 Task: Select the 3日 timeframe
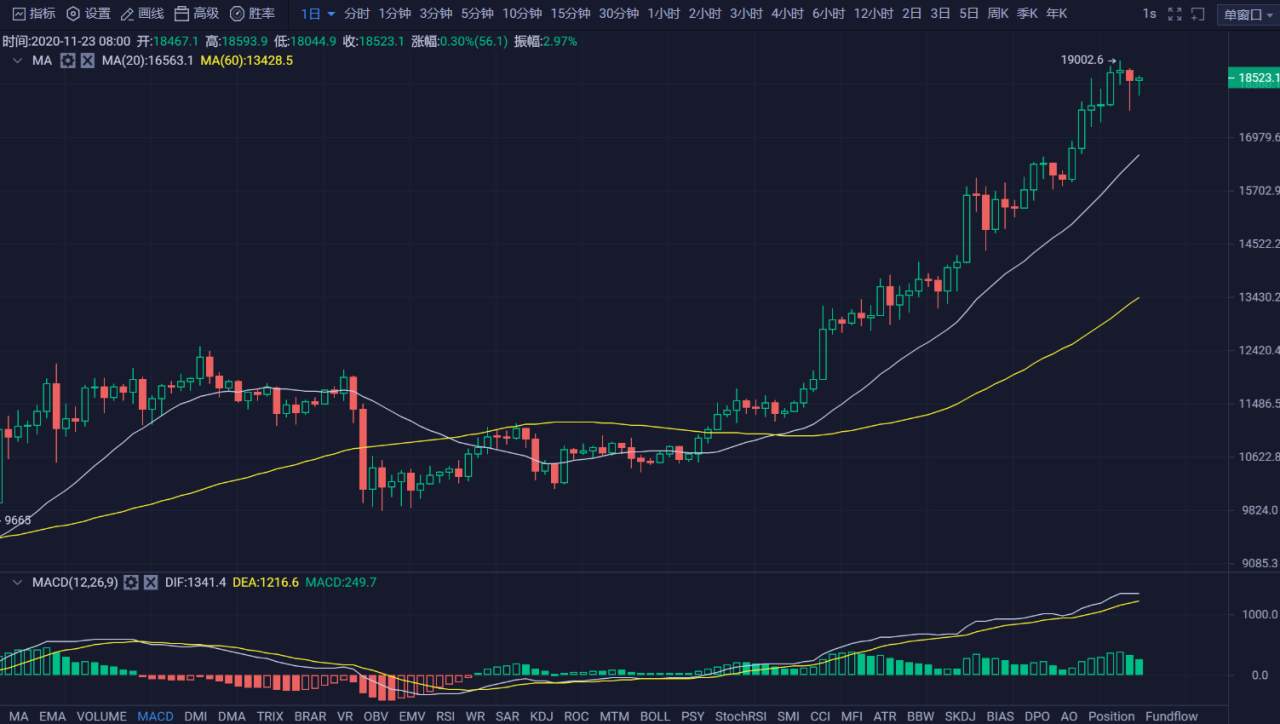(940, 14)
